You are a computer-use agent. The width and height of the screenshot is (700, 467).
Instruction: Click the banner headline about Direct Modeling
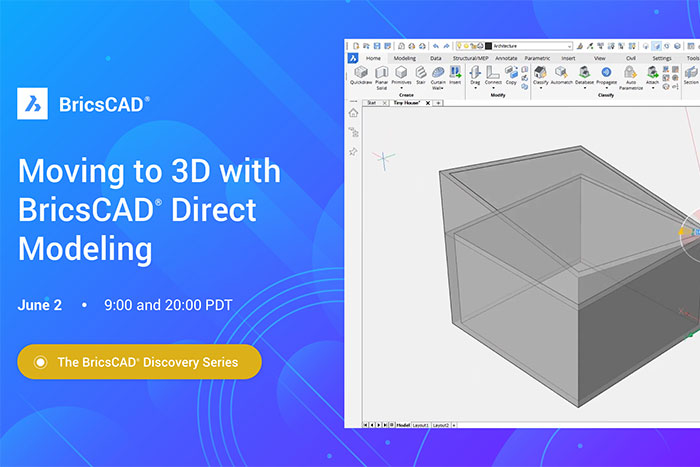click(150, 210)
